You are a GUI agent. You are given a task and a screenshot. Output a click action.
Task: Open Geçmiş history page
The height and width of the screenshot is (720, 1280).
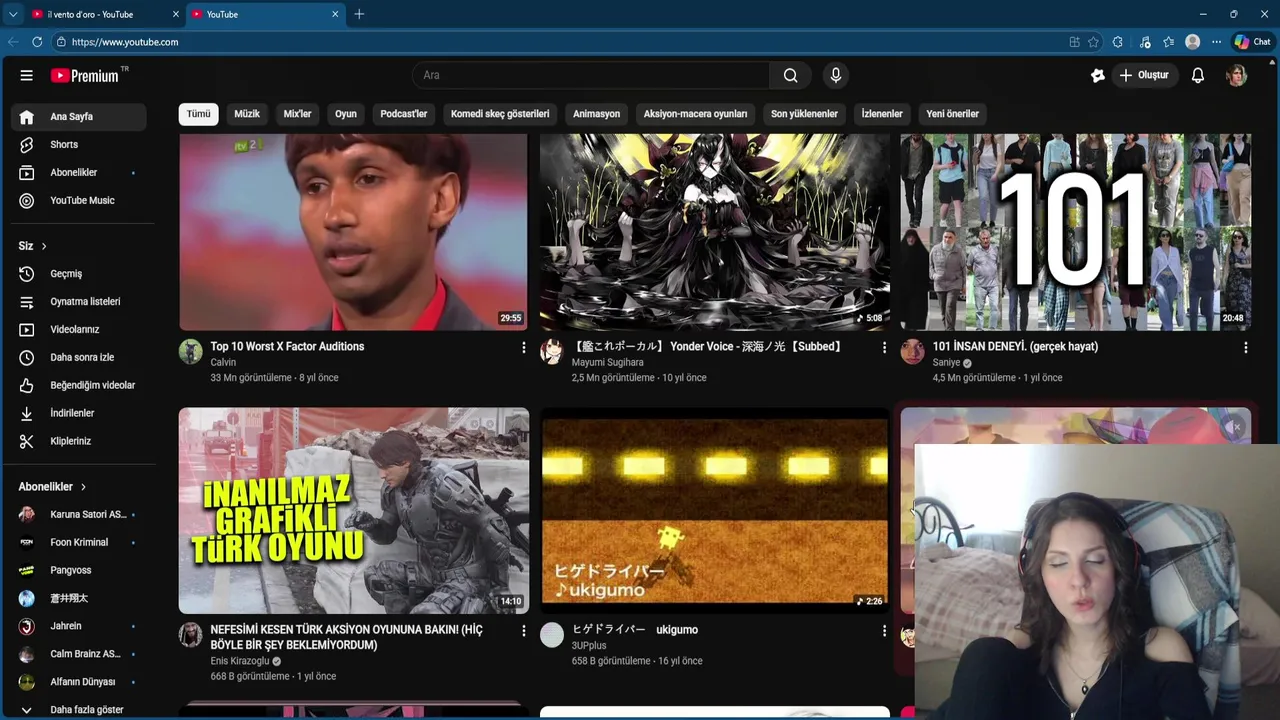click(79, 273)
